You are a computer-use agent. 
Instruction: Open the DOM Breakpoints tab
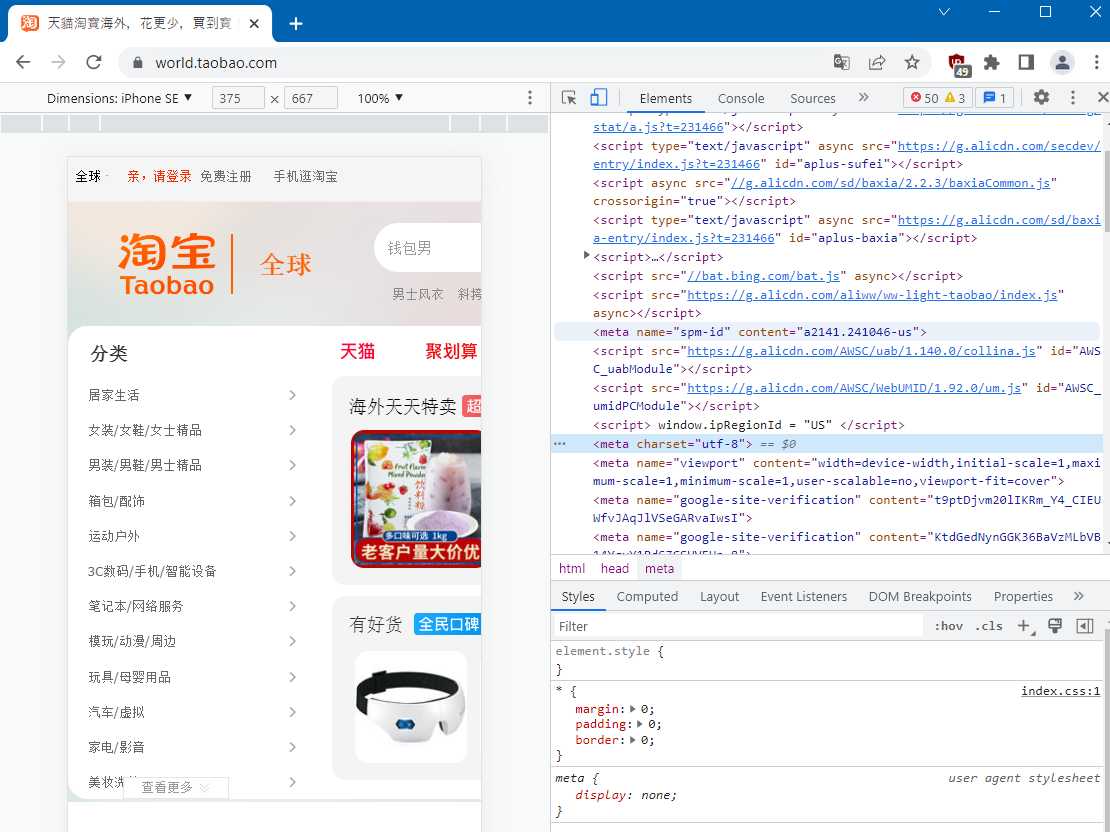(920, 596)
